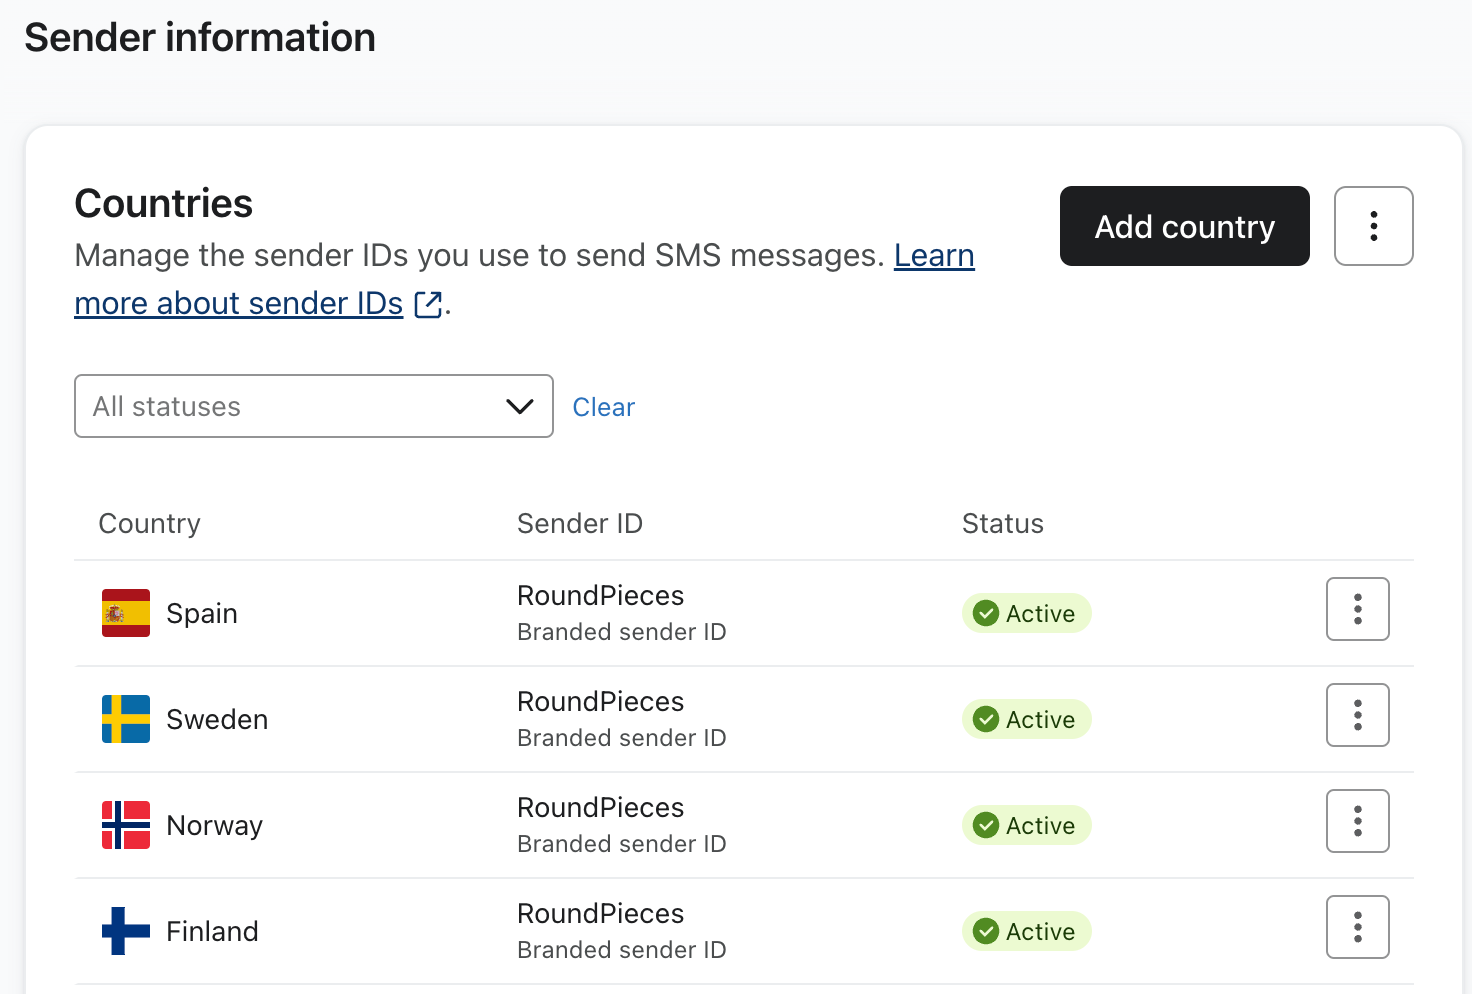Click the three-dot icon on the Sweden row
The image size is (1472, 994).
1357,715
